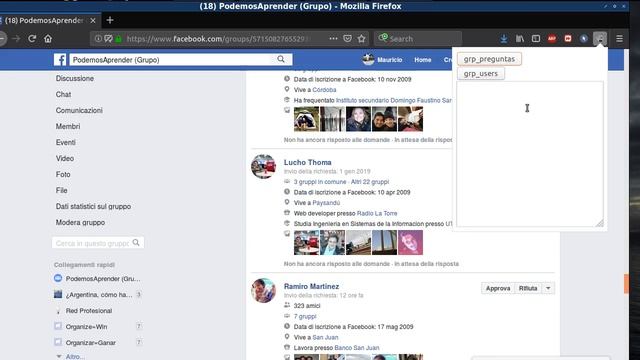Click the Facebook search magnifier
640x360 pixels.
(281, 60)
